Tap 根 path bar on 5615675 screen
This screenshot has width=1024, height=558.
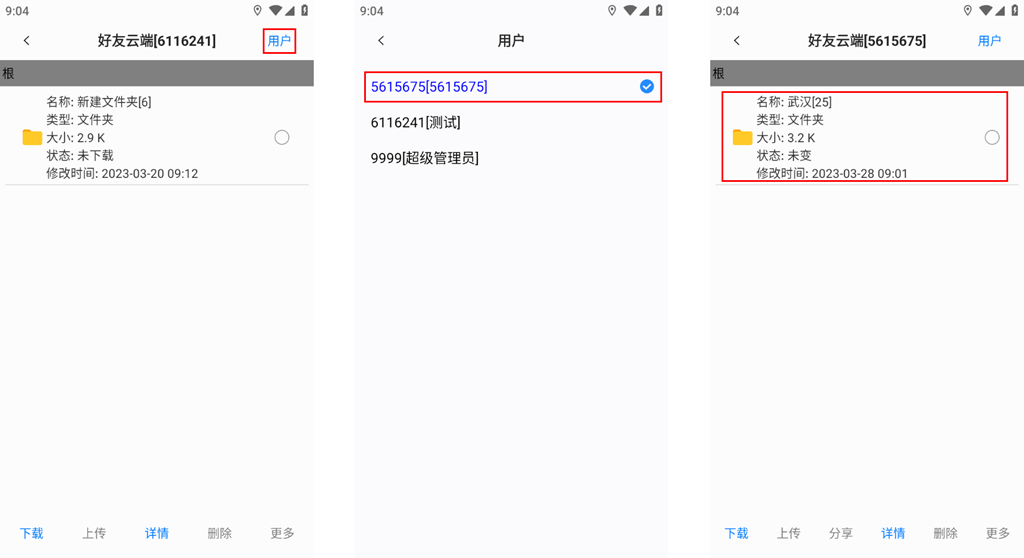(867, 73)
